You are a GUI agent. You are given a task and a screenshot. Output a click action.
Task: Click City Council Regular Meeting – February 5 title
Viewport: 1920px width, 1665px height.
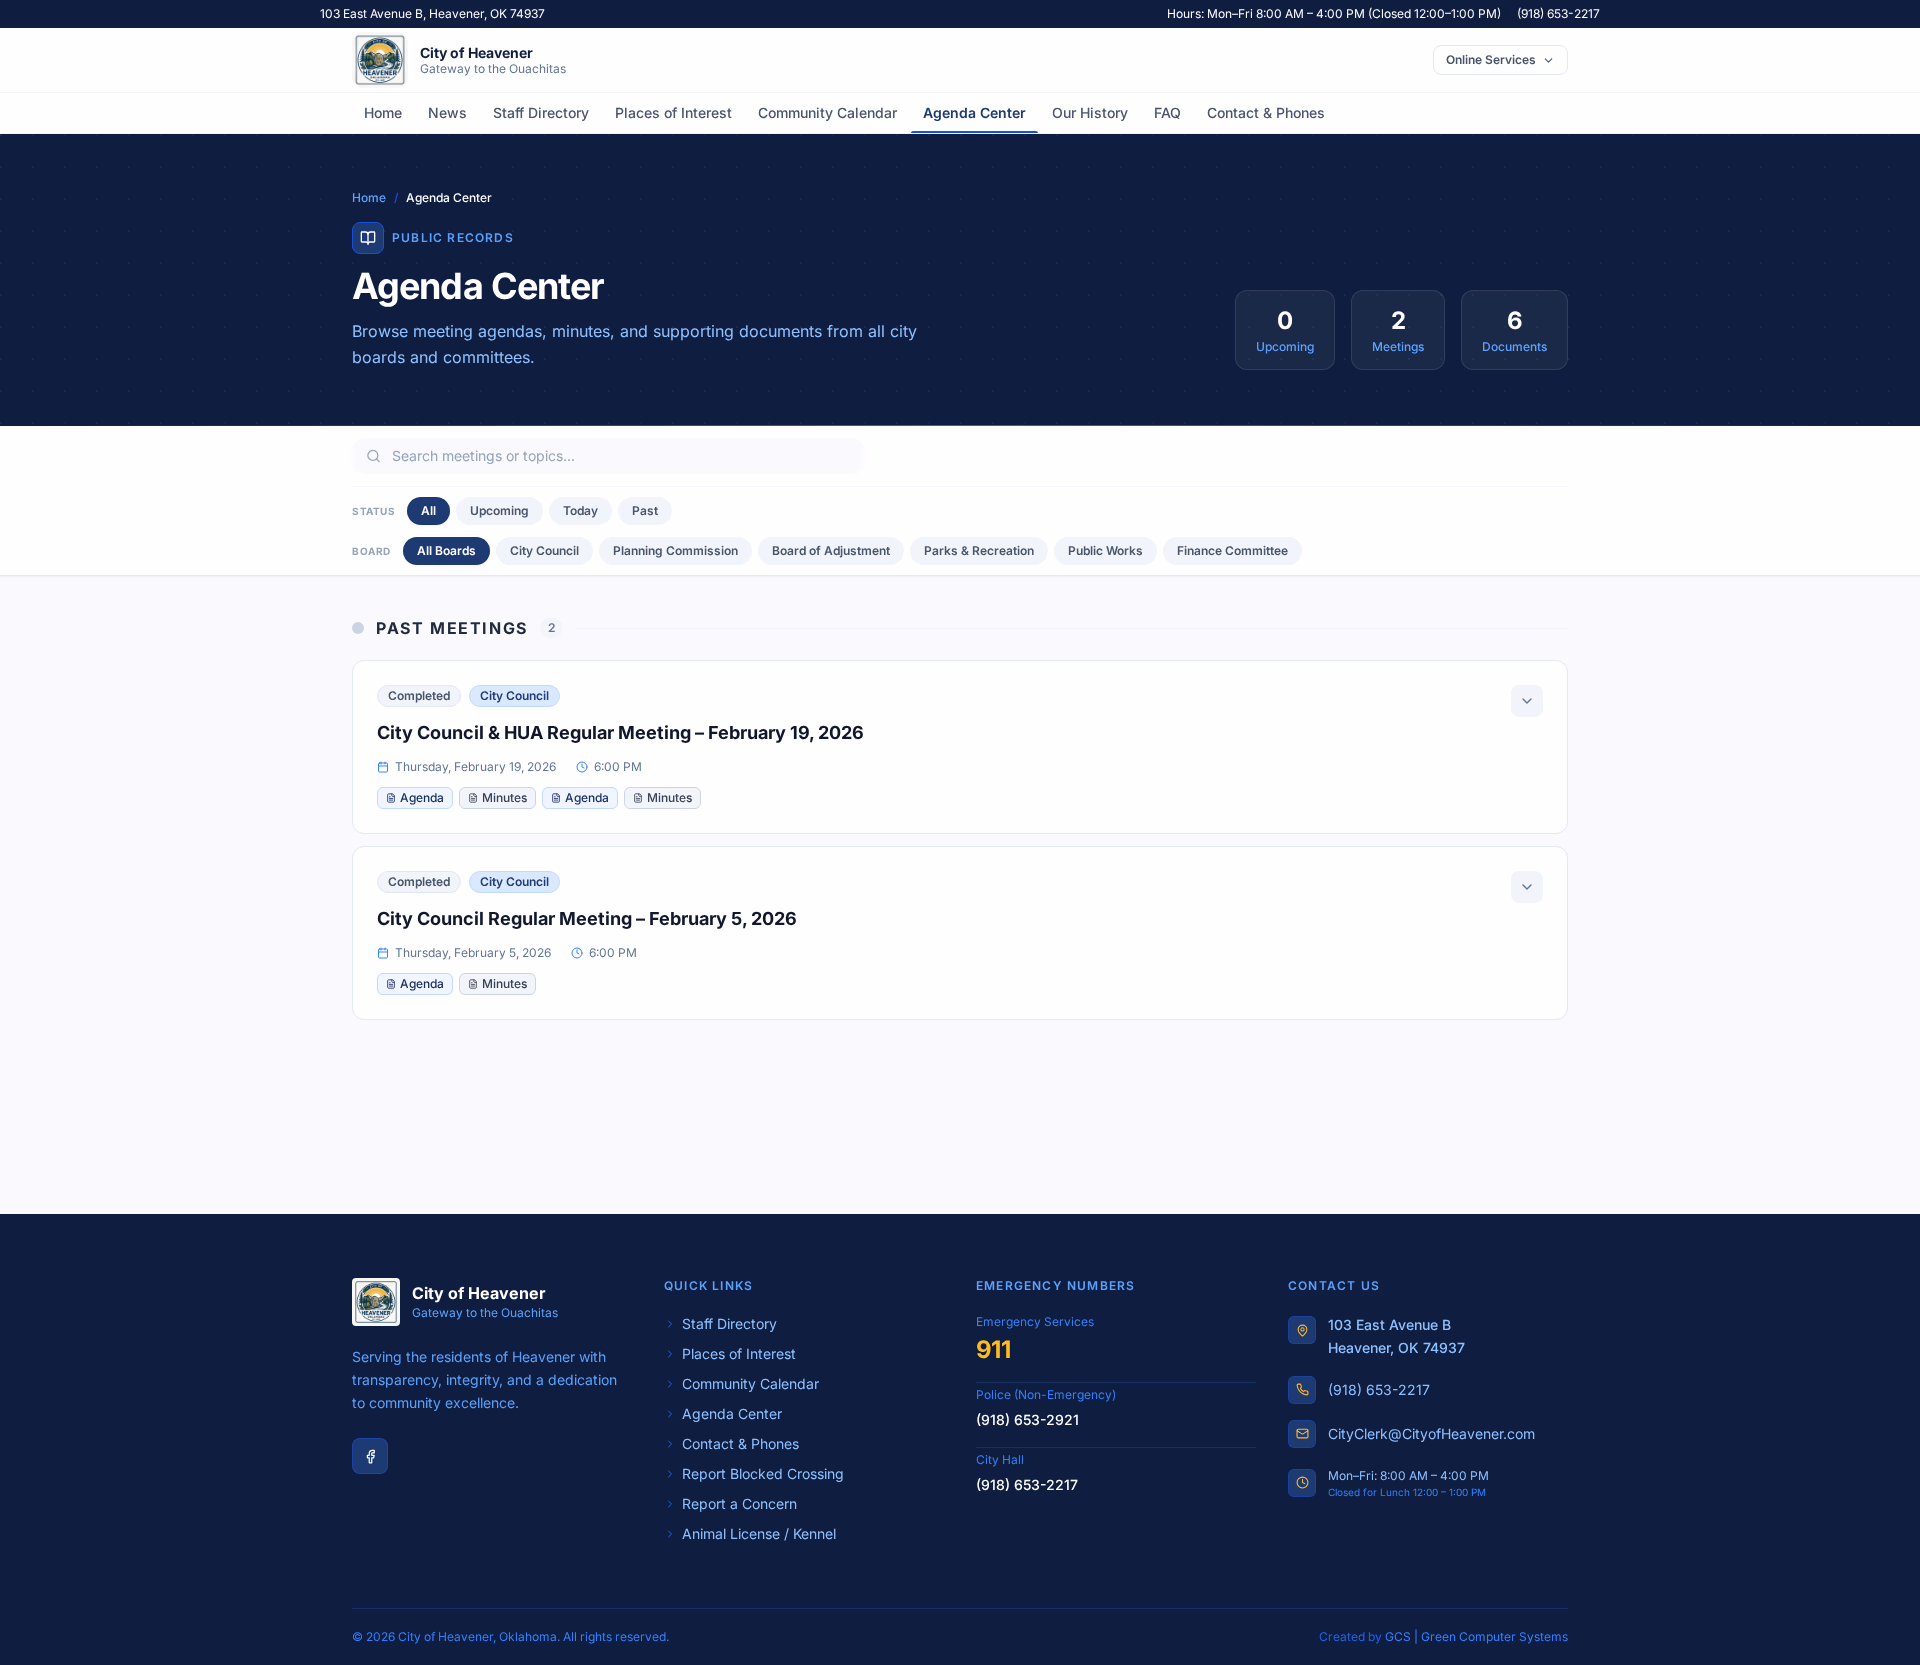tap(587, 919)
